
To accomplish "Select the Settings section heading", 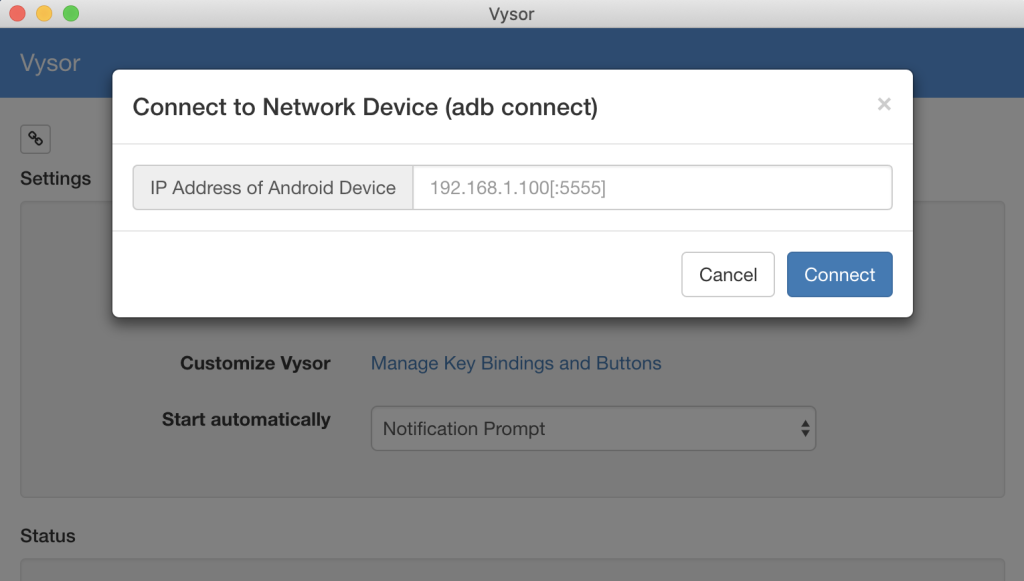I will pos(56,178).
